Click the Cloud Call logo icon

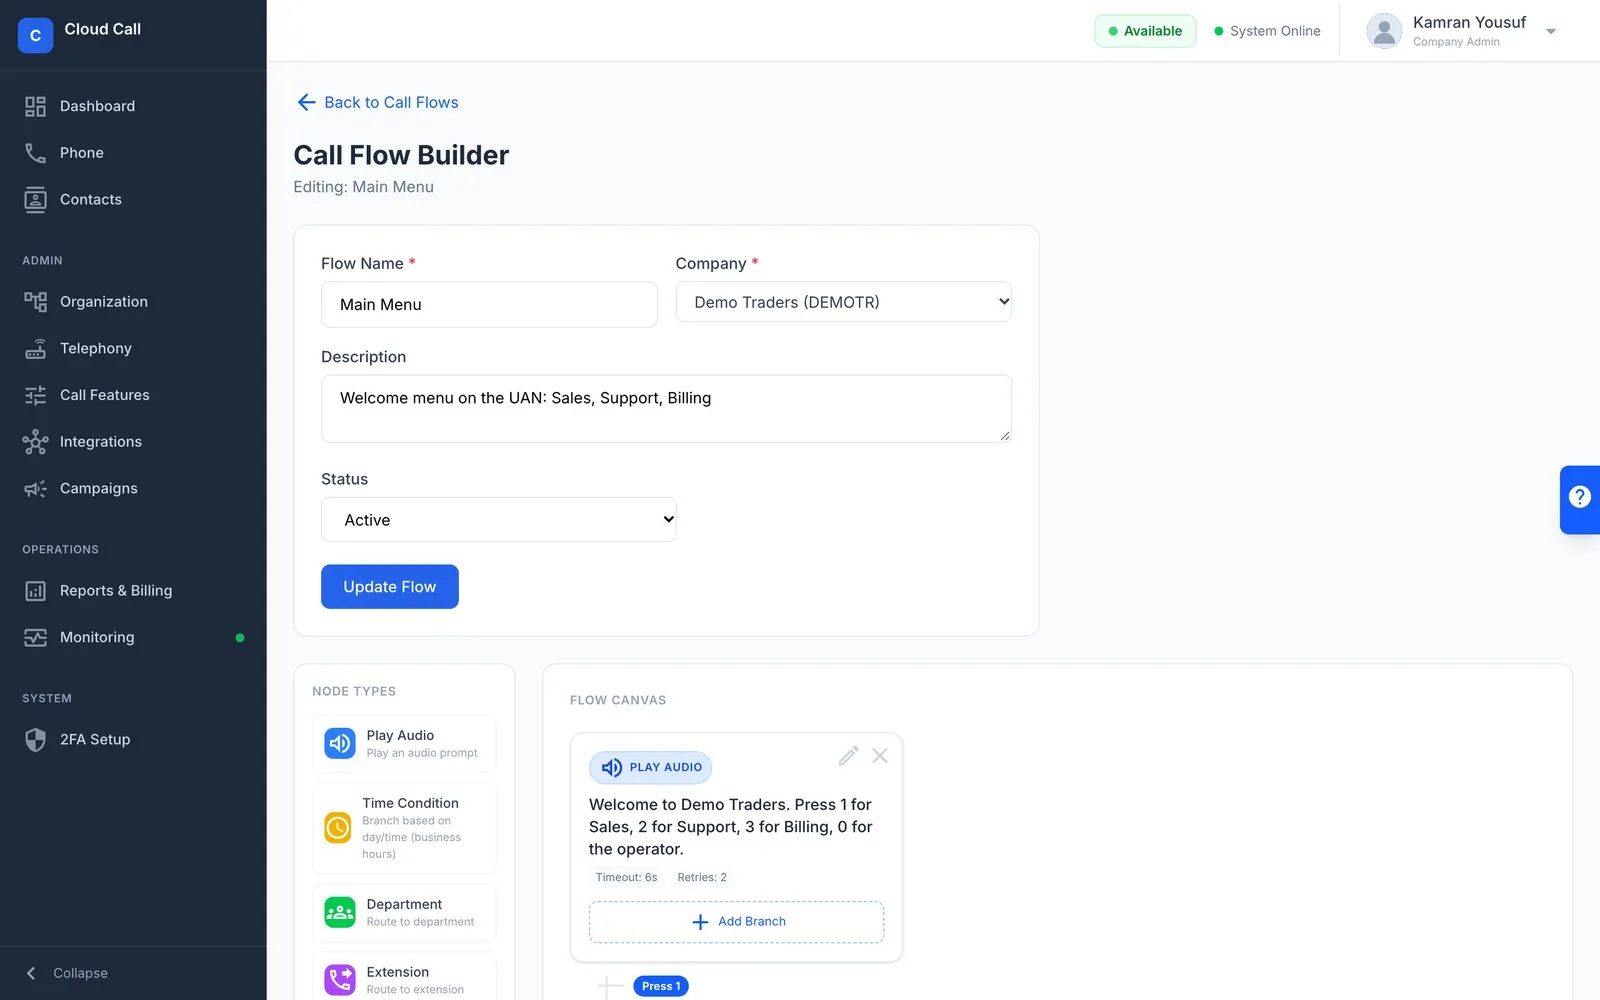(x=35, y=35)
